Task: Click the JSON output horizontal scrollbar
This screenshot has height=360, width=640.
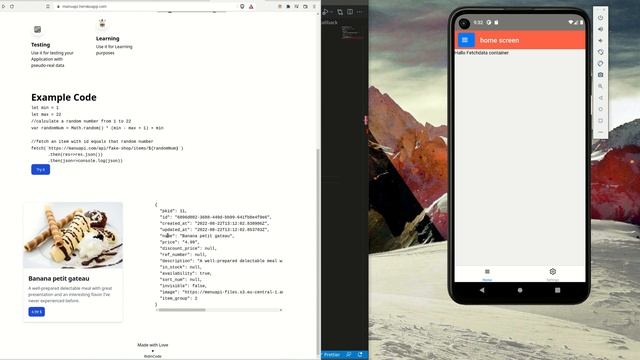Action: click(x=182, y=310)
